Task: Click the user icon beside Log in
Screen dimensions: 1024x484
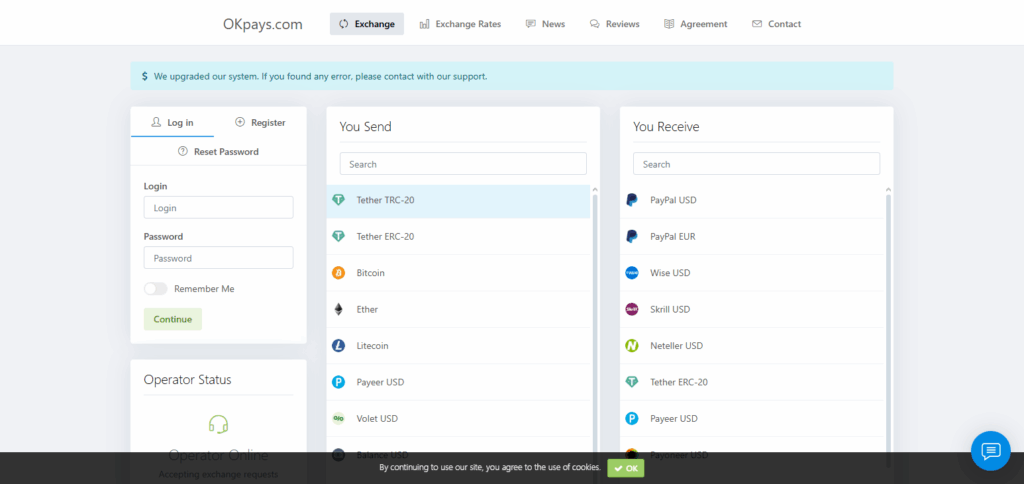Action: pos(156,122)
